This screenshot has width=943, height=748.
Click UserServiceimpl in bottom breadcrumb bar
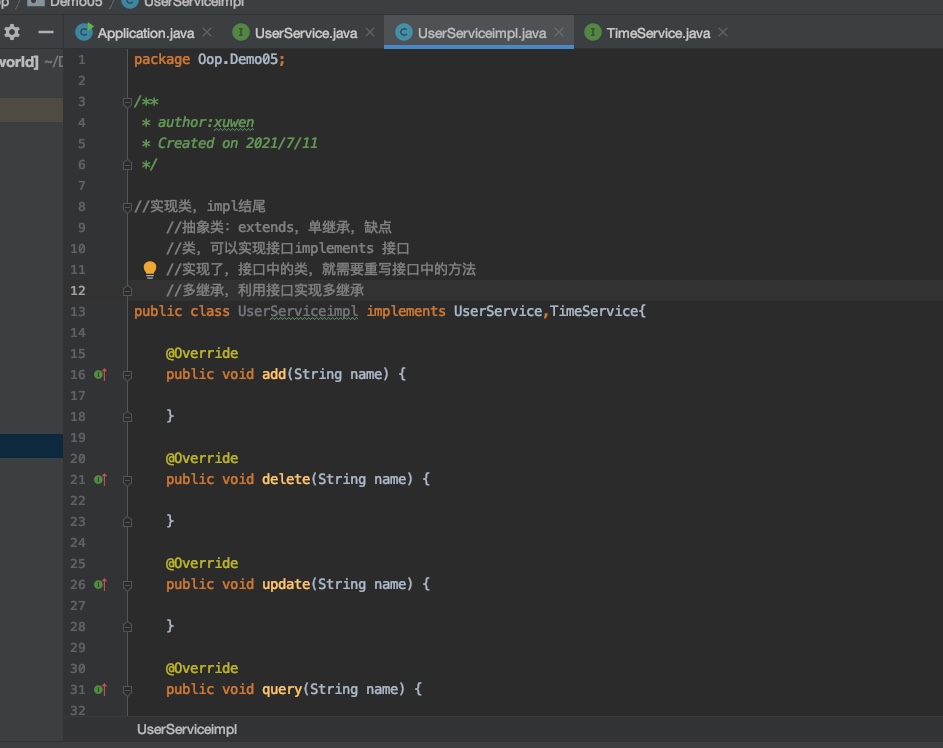point(187,729)
